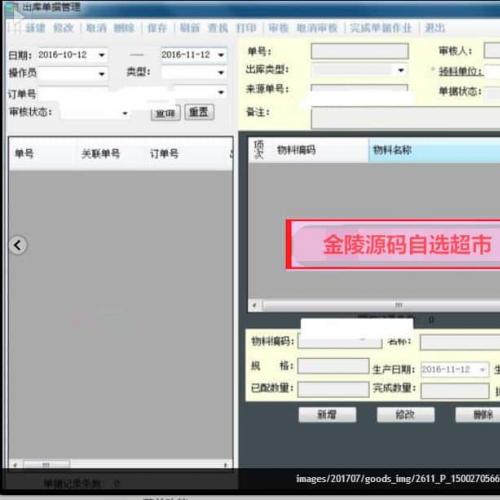Click the 删除 button below the detail form

point(478,415)
